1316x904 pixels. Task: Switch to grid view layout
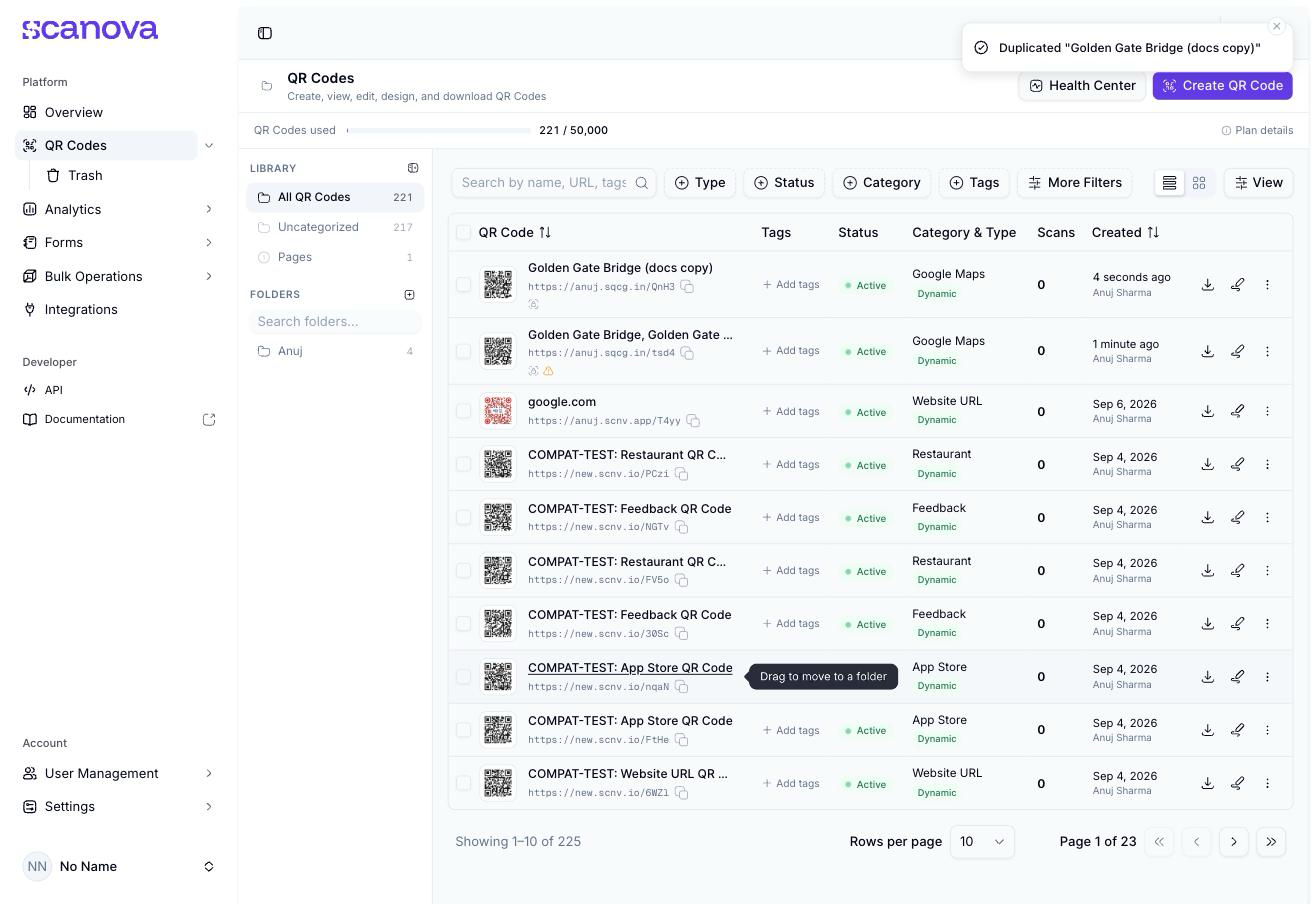[x=1199, y=183]
